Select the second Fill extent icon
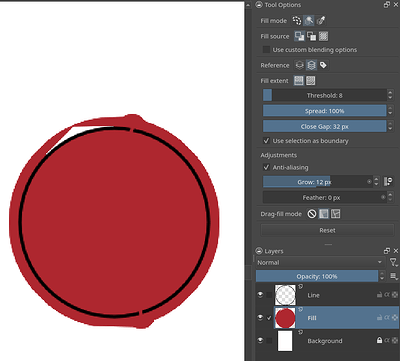The image size is (400, 361). point(311,81)
